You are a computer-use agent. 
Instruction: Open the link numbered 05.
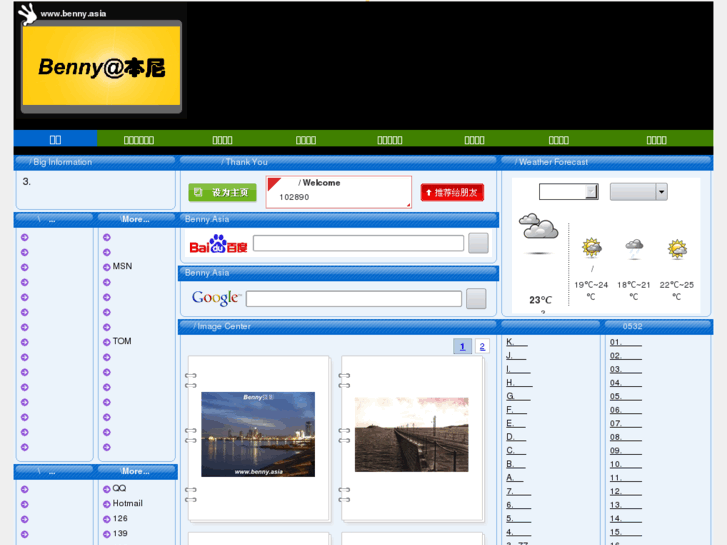625,397
